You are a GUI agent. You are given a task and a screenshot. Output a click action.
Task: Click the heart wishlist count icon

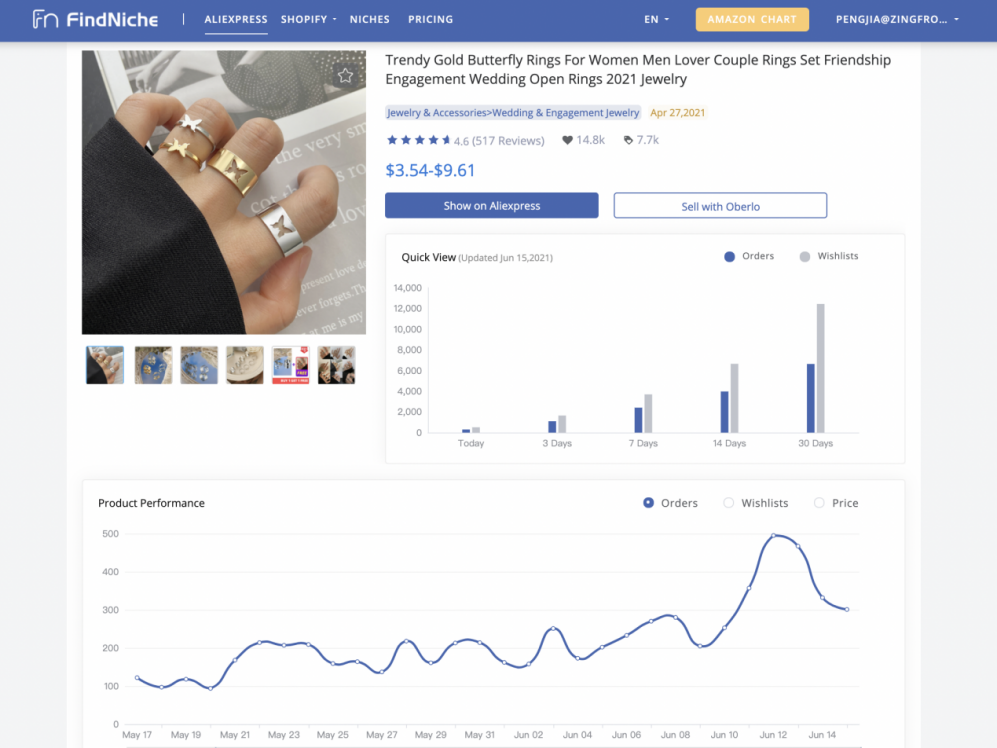point(567,140)
